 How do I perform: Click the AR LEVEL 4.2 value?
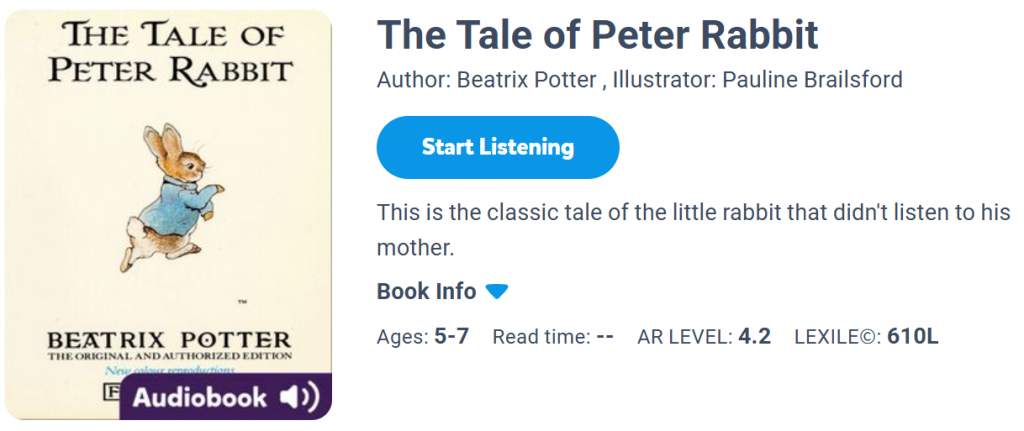coord(754,337)
